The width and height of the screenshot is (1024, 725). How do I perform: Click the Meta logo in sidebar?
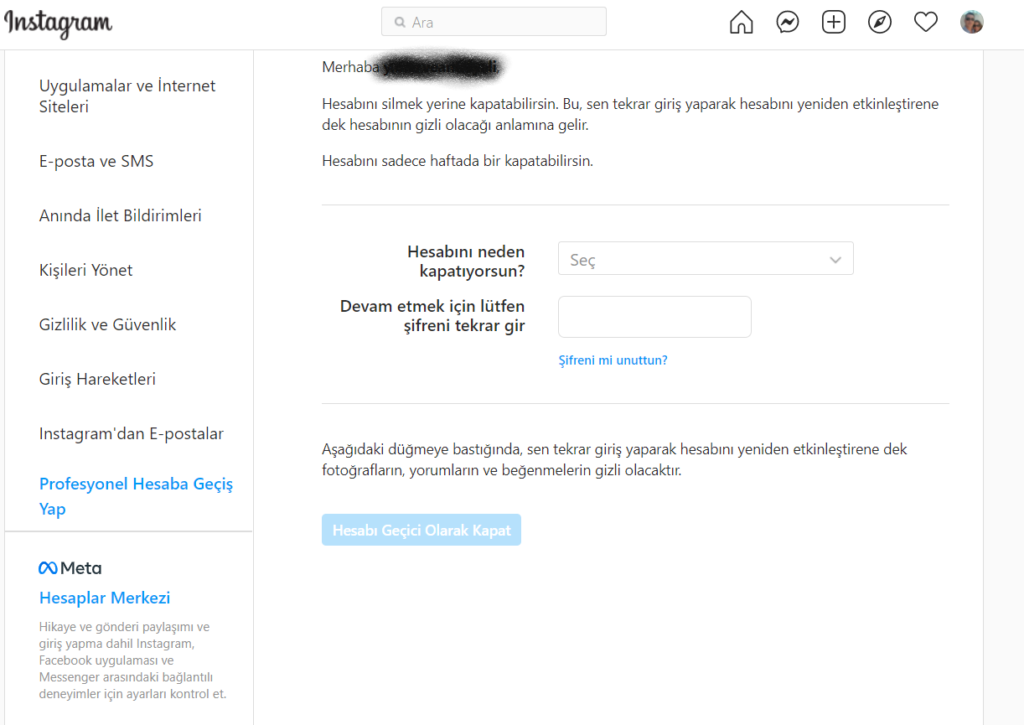click(70, 568)
